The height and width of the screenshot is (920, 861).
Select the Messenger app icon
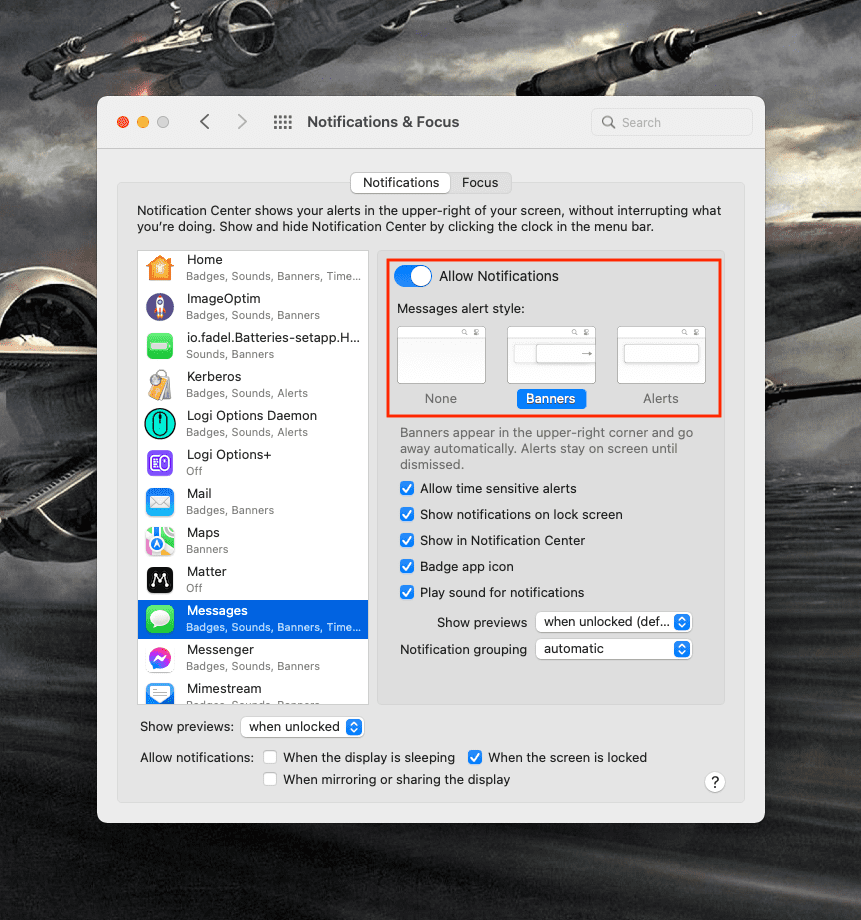[x=160, y=658]
